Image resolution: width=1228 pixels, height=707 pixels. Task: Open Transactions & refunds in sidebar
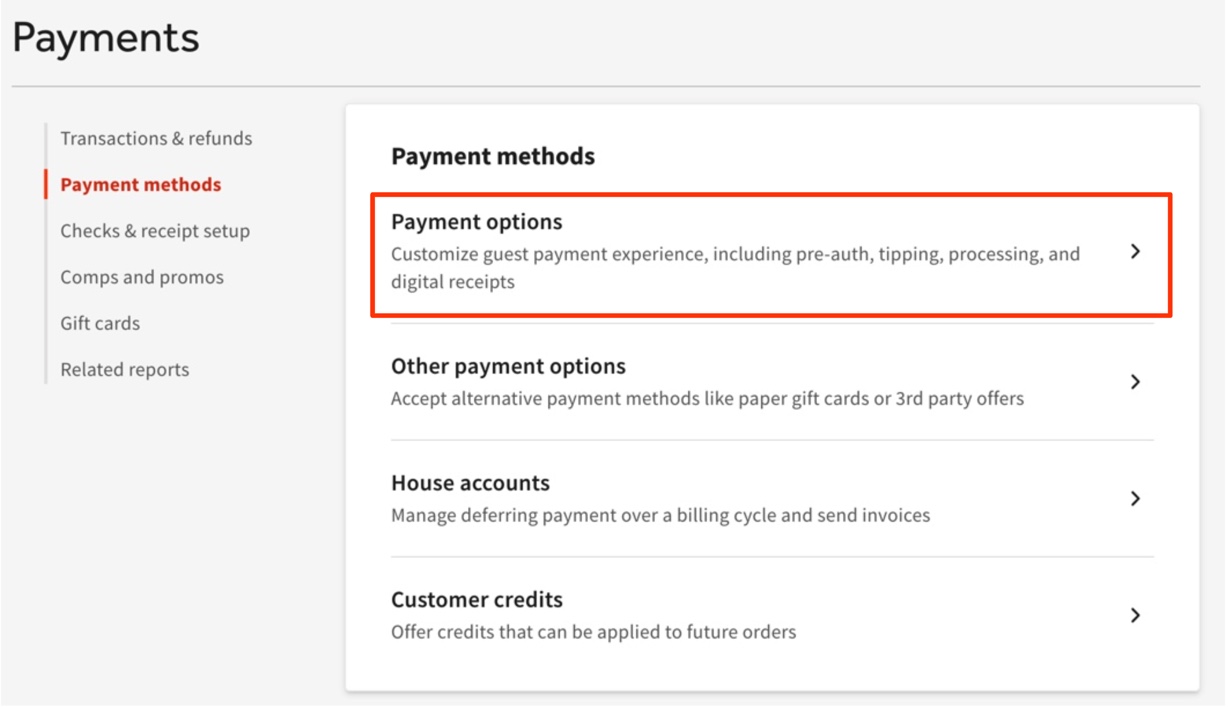click(156, 139)
